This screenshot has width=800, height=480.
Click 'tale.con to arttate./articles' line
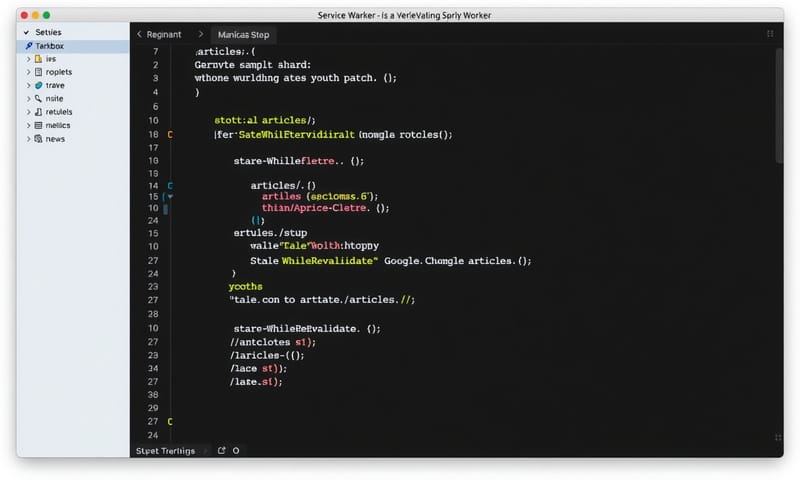click(322, 300)
